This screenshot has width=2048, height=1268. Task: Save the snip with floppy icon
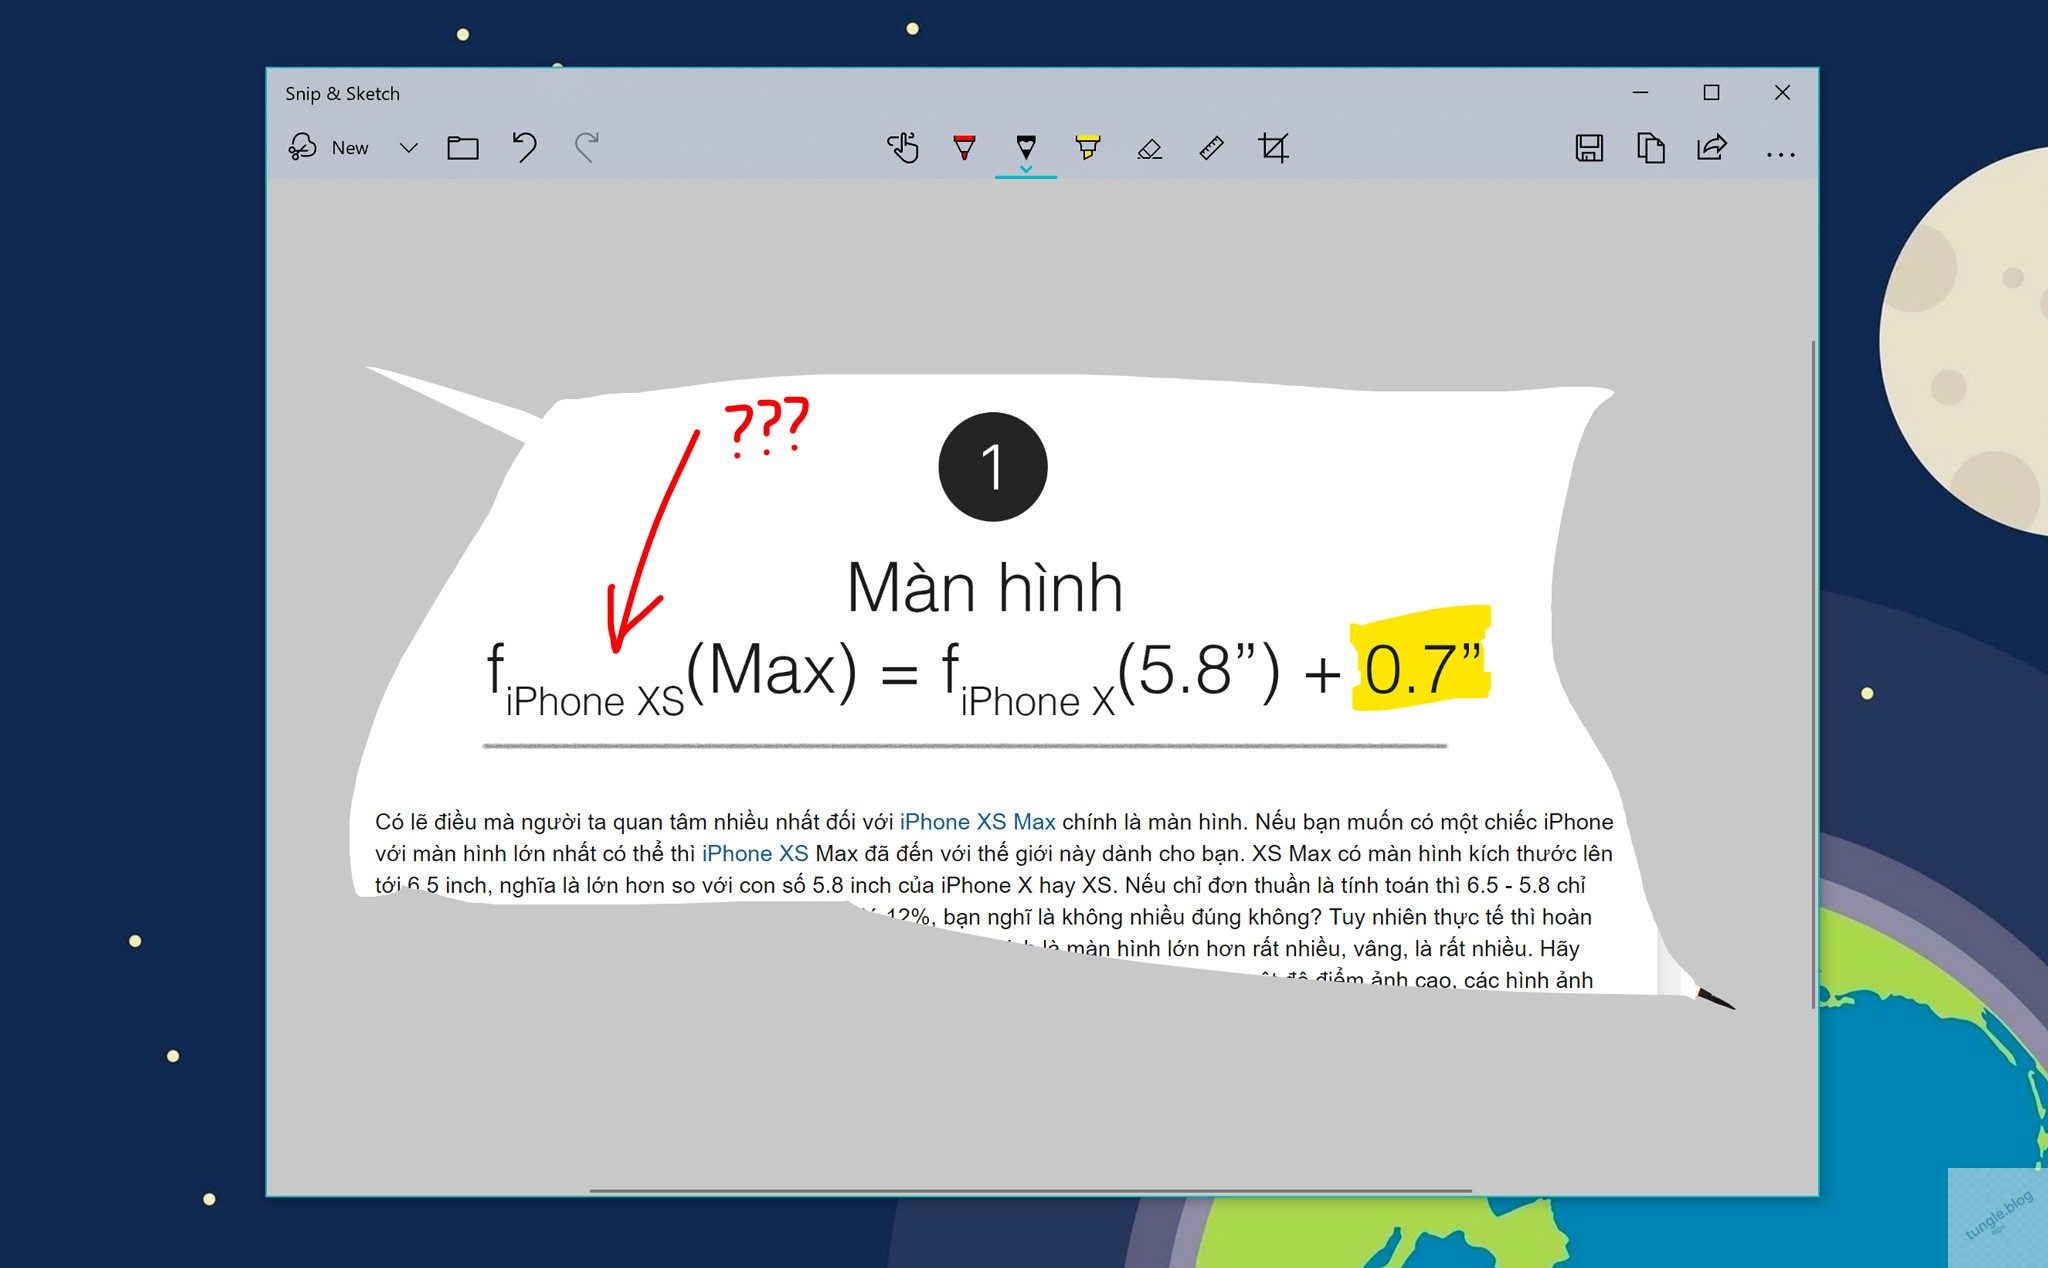click(1589, 148)
